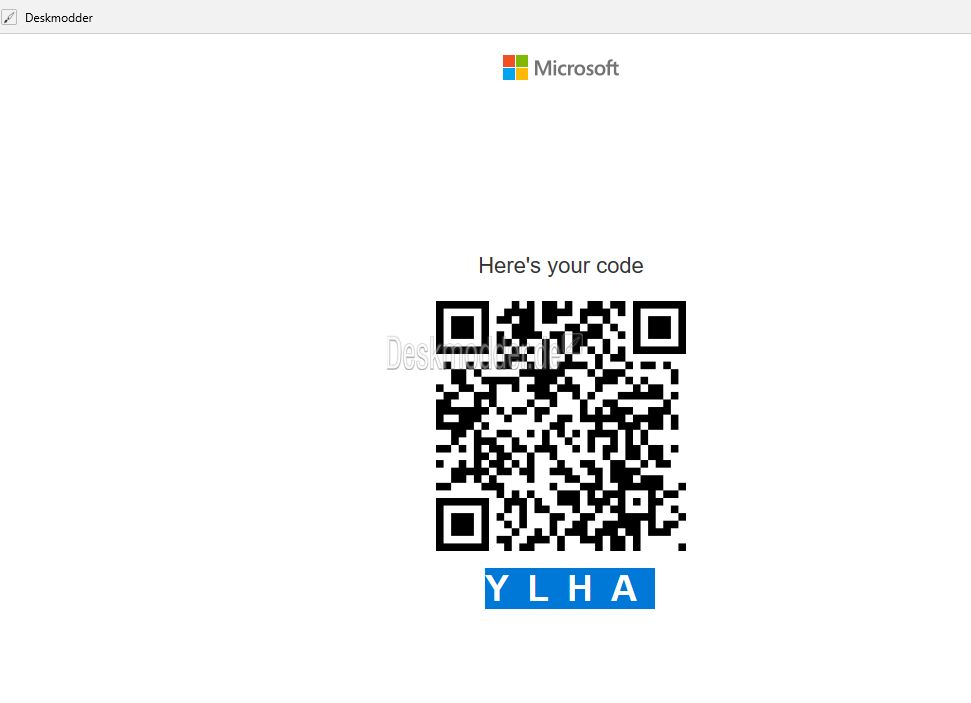Click the letter L in highlighted code

click(x=538, y=588)
